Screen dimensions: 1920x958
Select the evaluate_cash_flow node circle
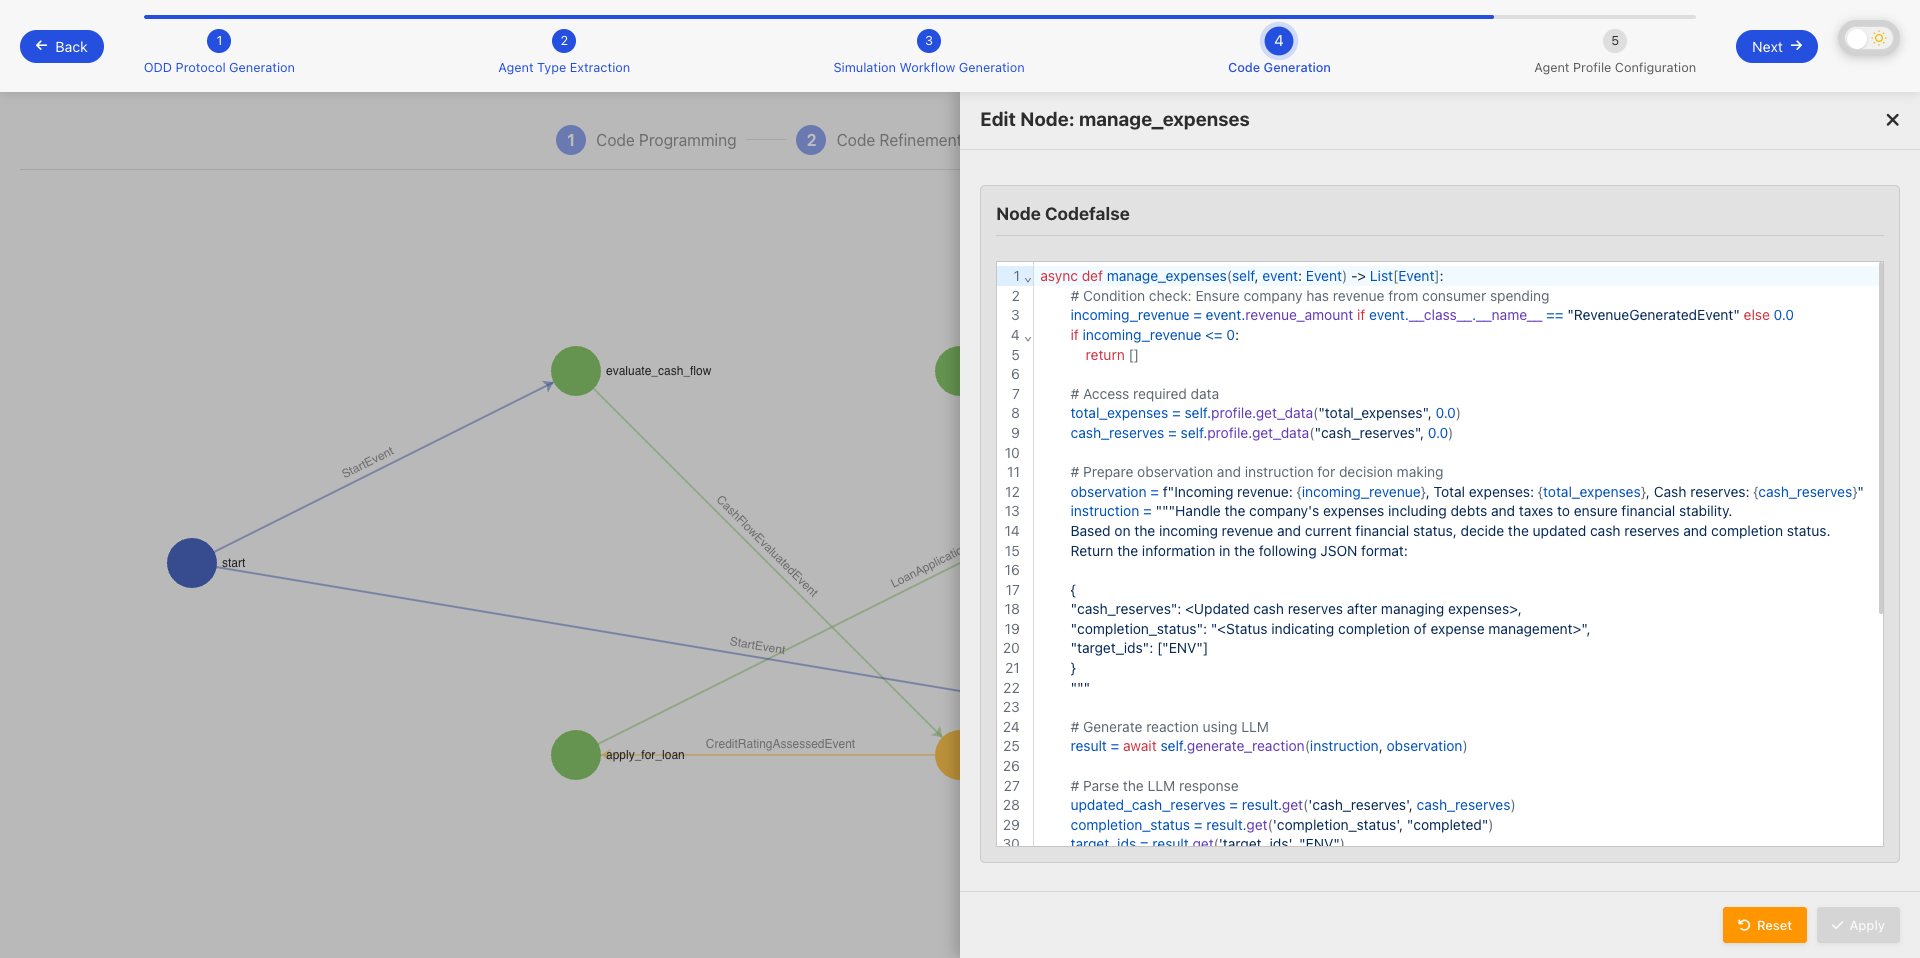[x=576, y=371]
